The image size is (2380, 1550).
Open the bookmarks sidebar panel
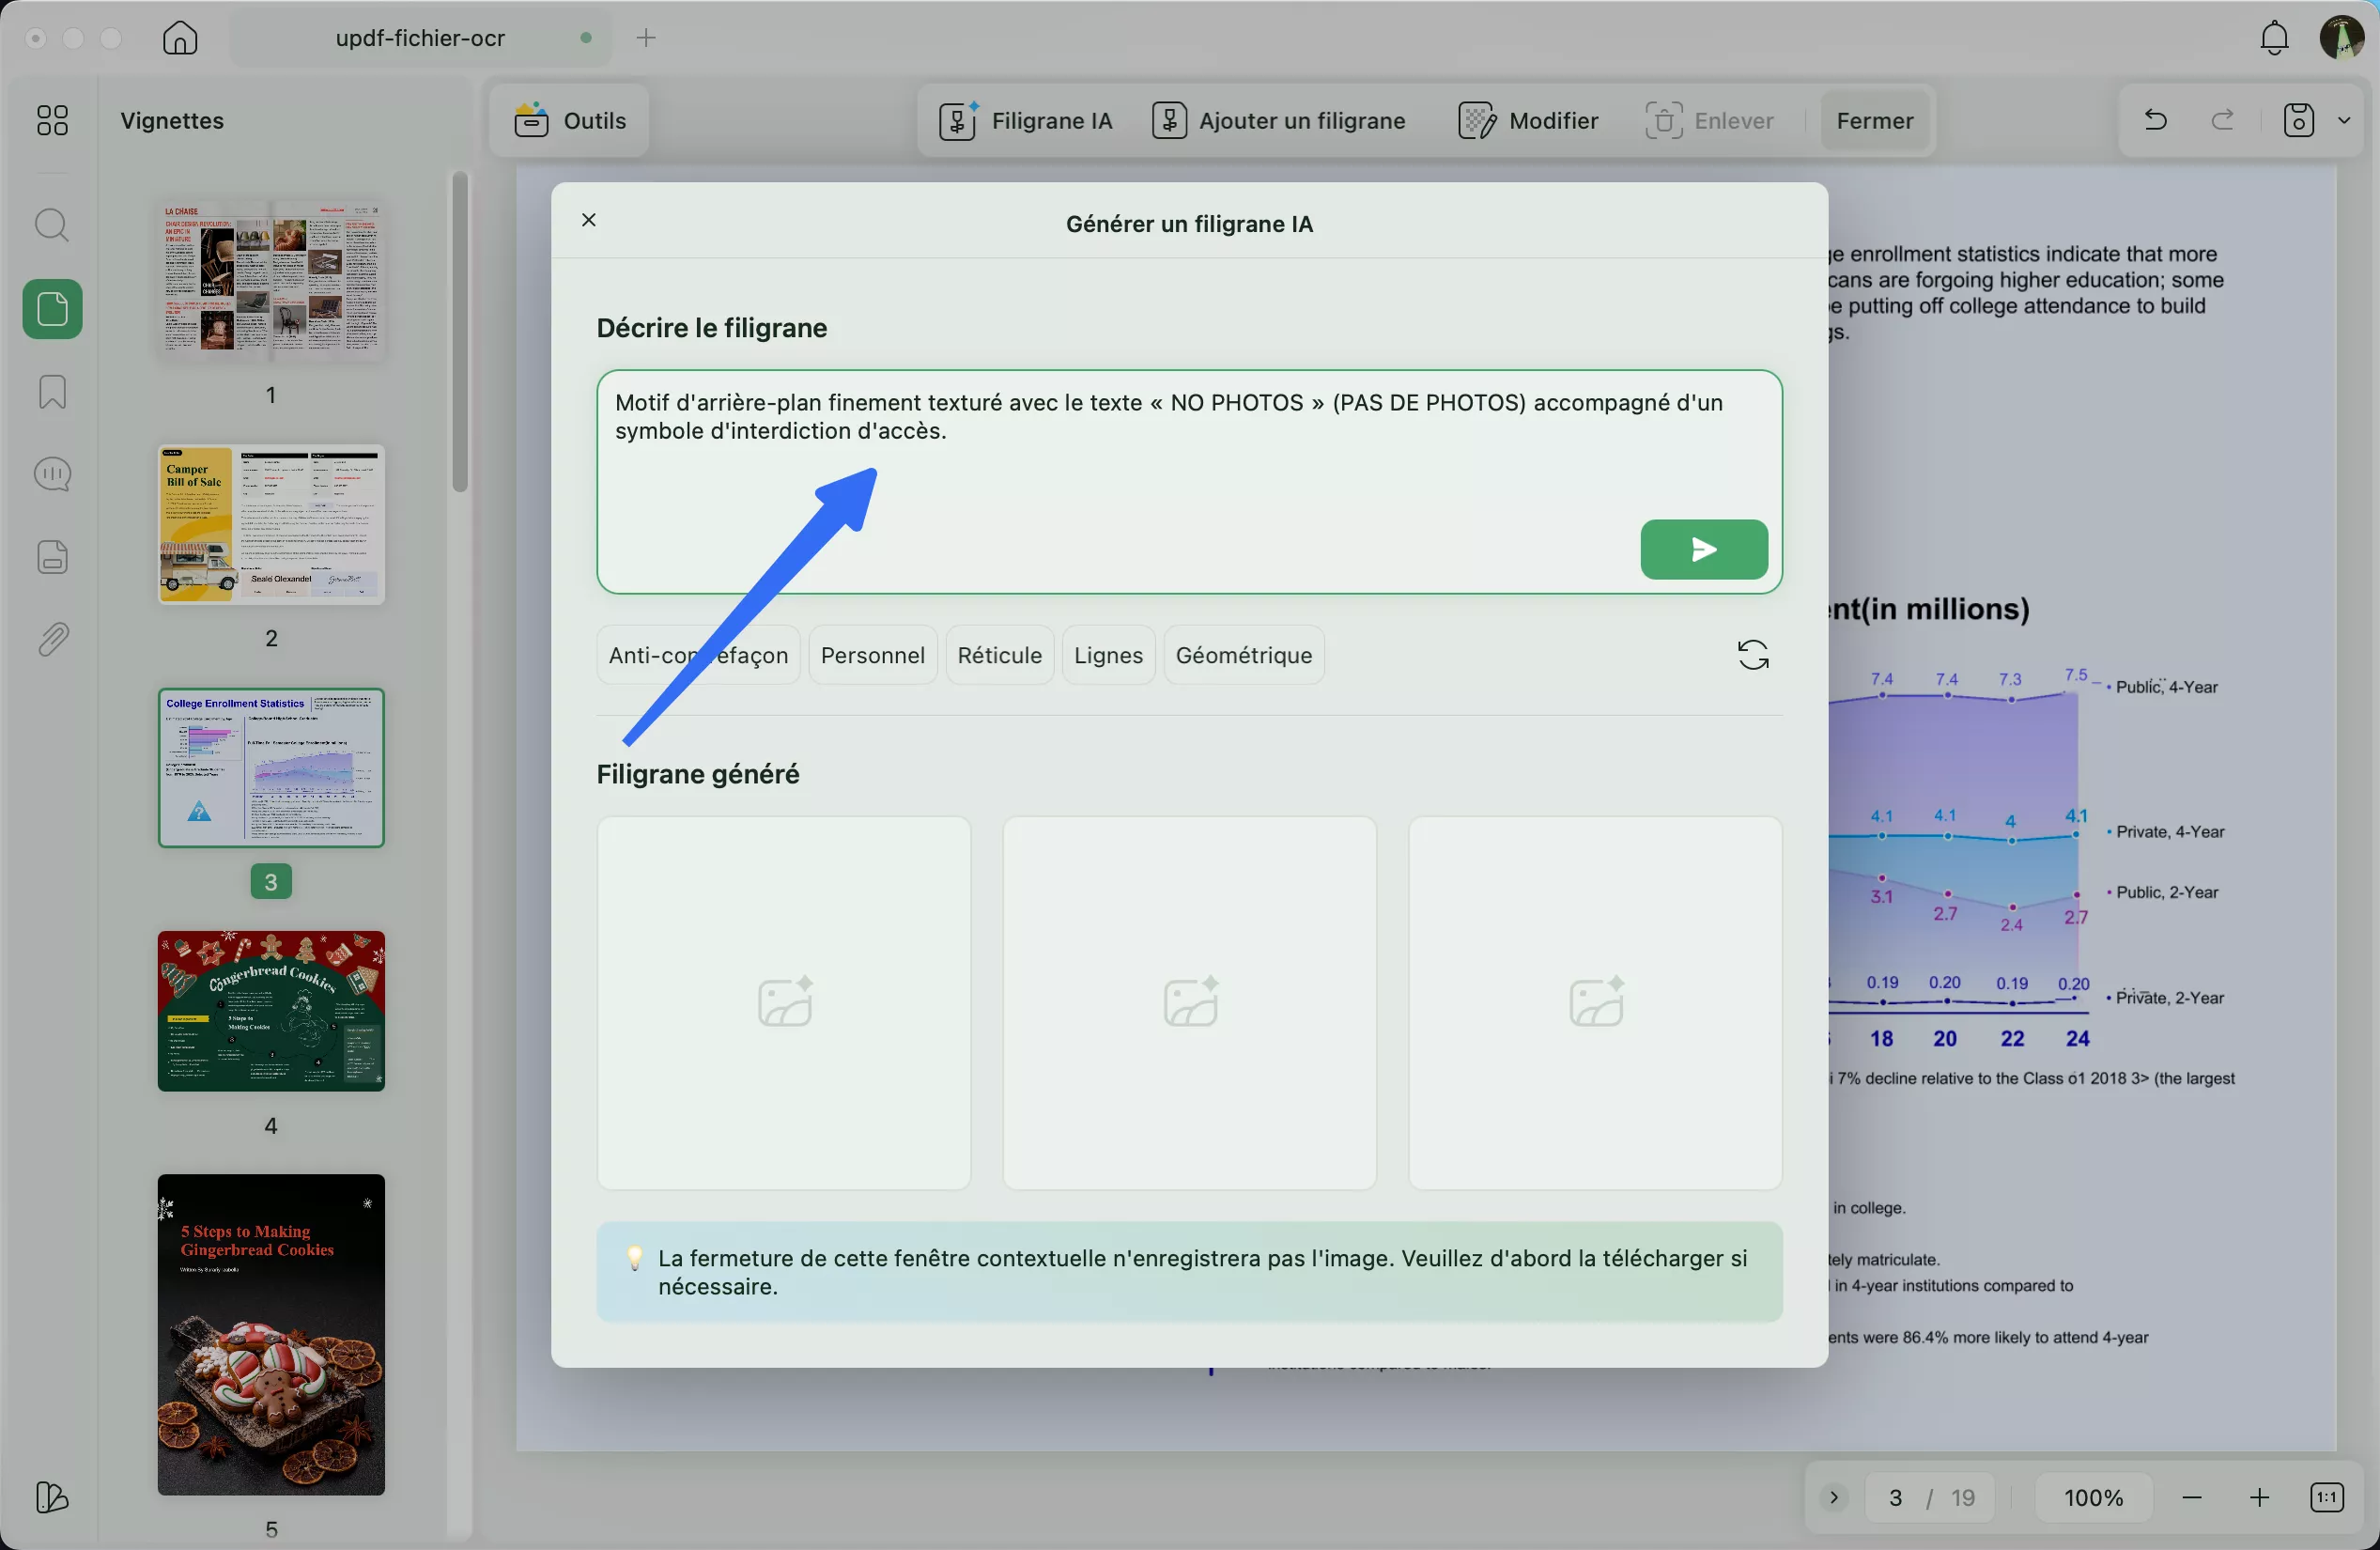pyautogui.click(x=52, y=391)
